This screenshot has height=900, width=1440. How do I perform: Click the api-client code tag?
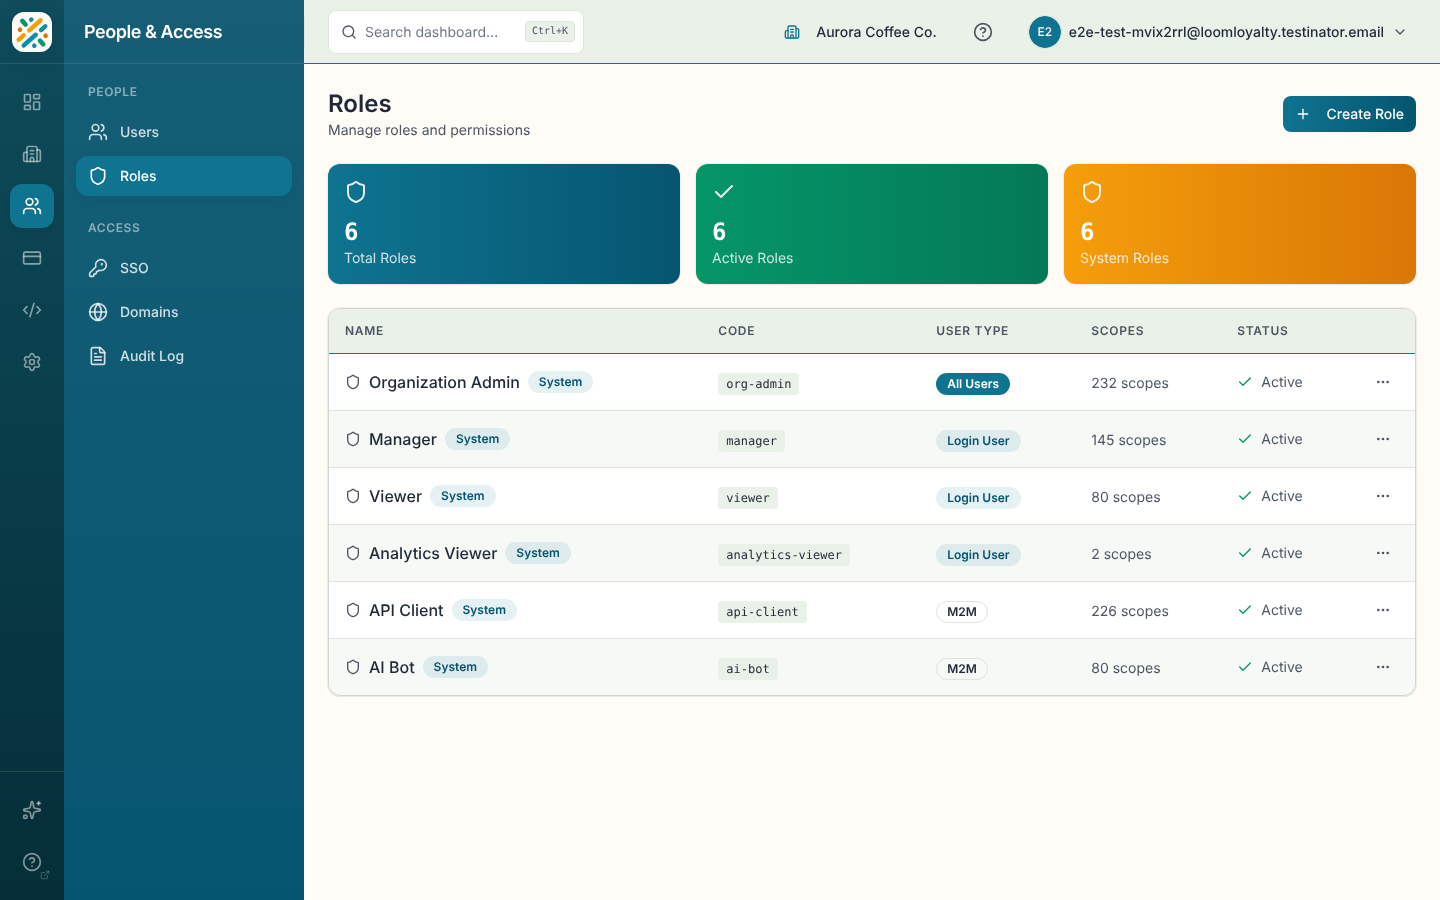762,612
